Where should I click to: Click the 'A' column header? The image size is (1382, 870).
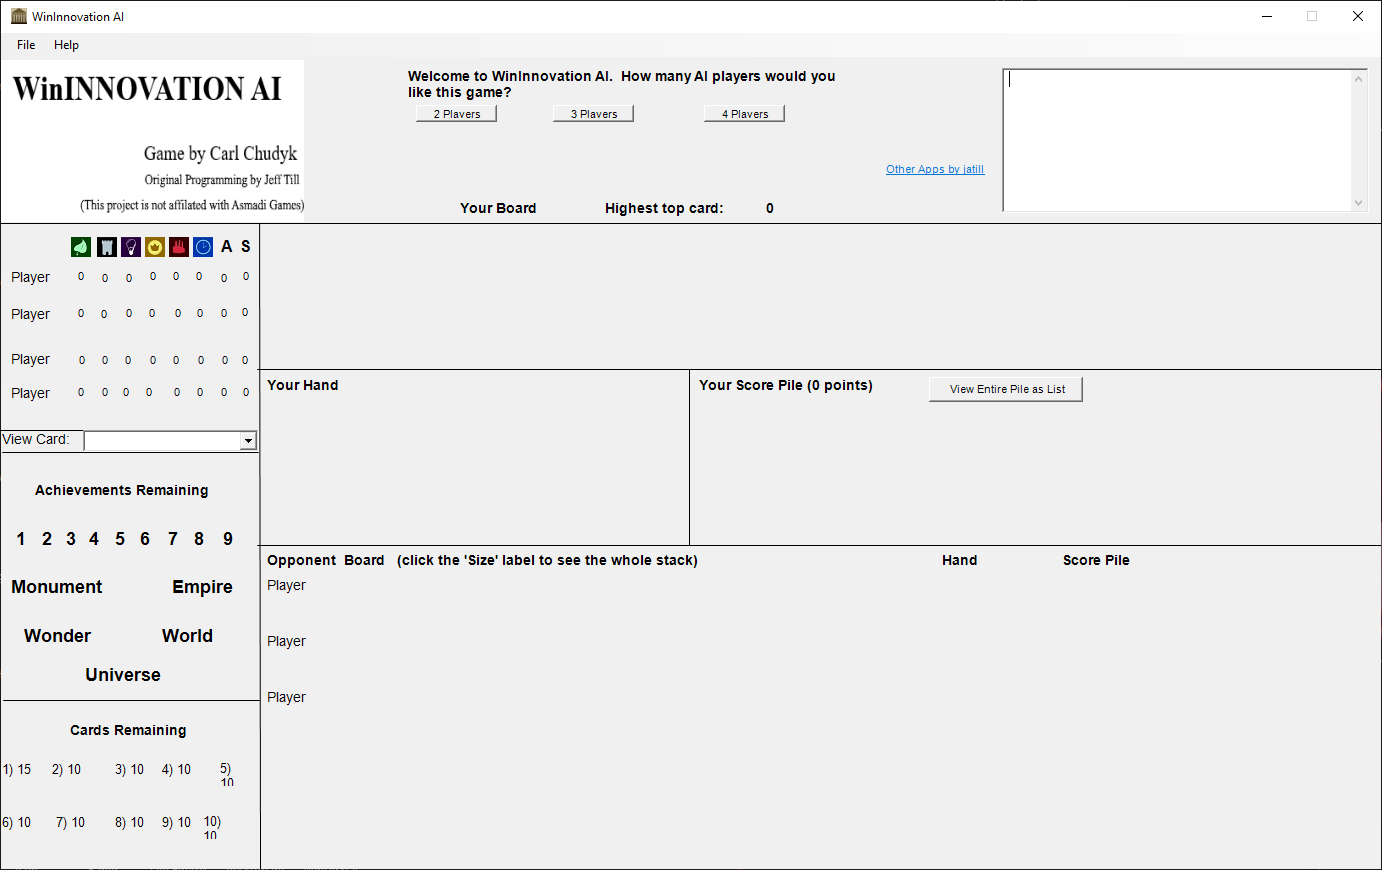(227, 246)
